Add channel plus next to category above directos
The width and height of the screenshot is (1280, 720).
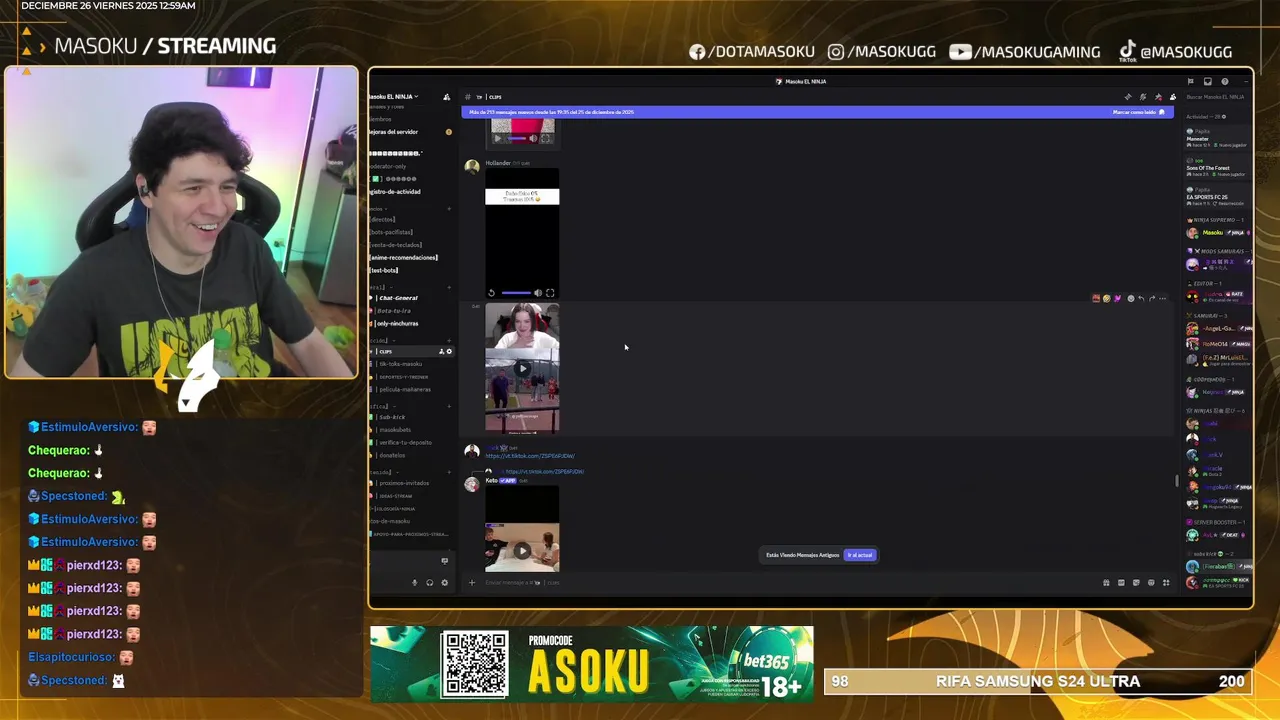click(449, 209)
